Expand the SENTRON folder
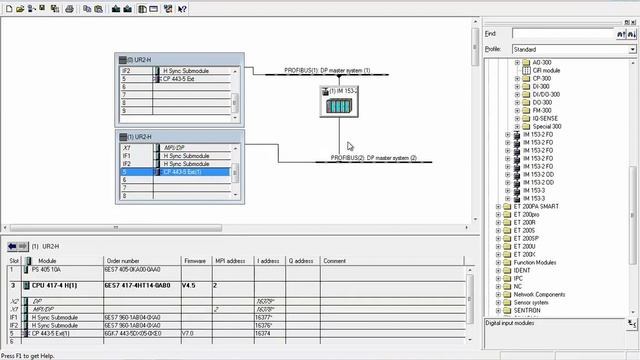The height and width of the screenshot is (360, 640). click(498, 311)
